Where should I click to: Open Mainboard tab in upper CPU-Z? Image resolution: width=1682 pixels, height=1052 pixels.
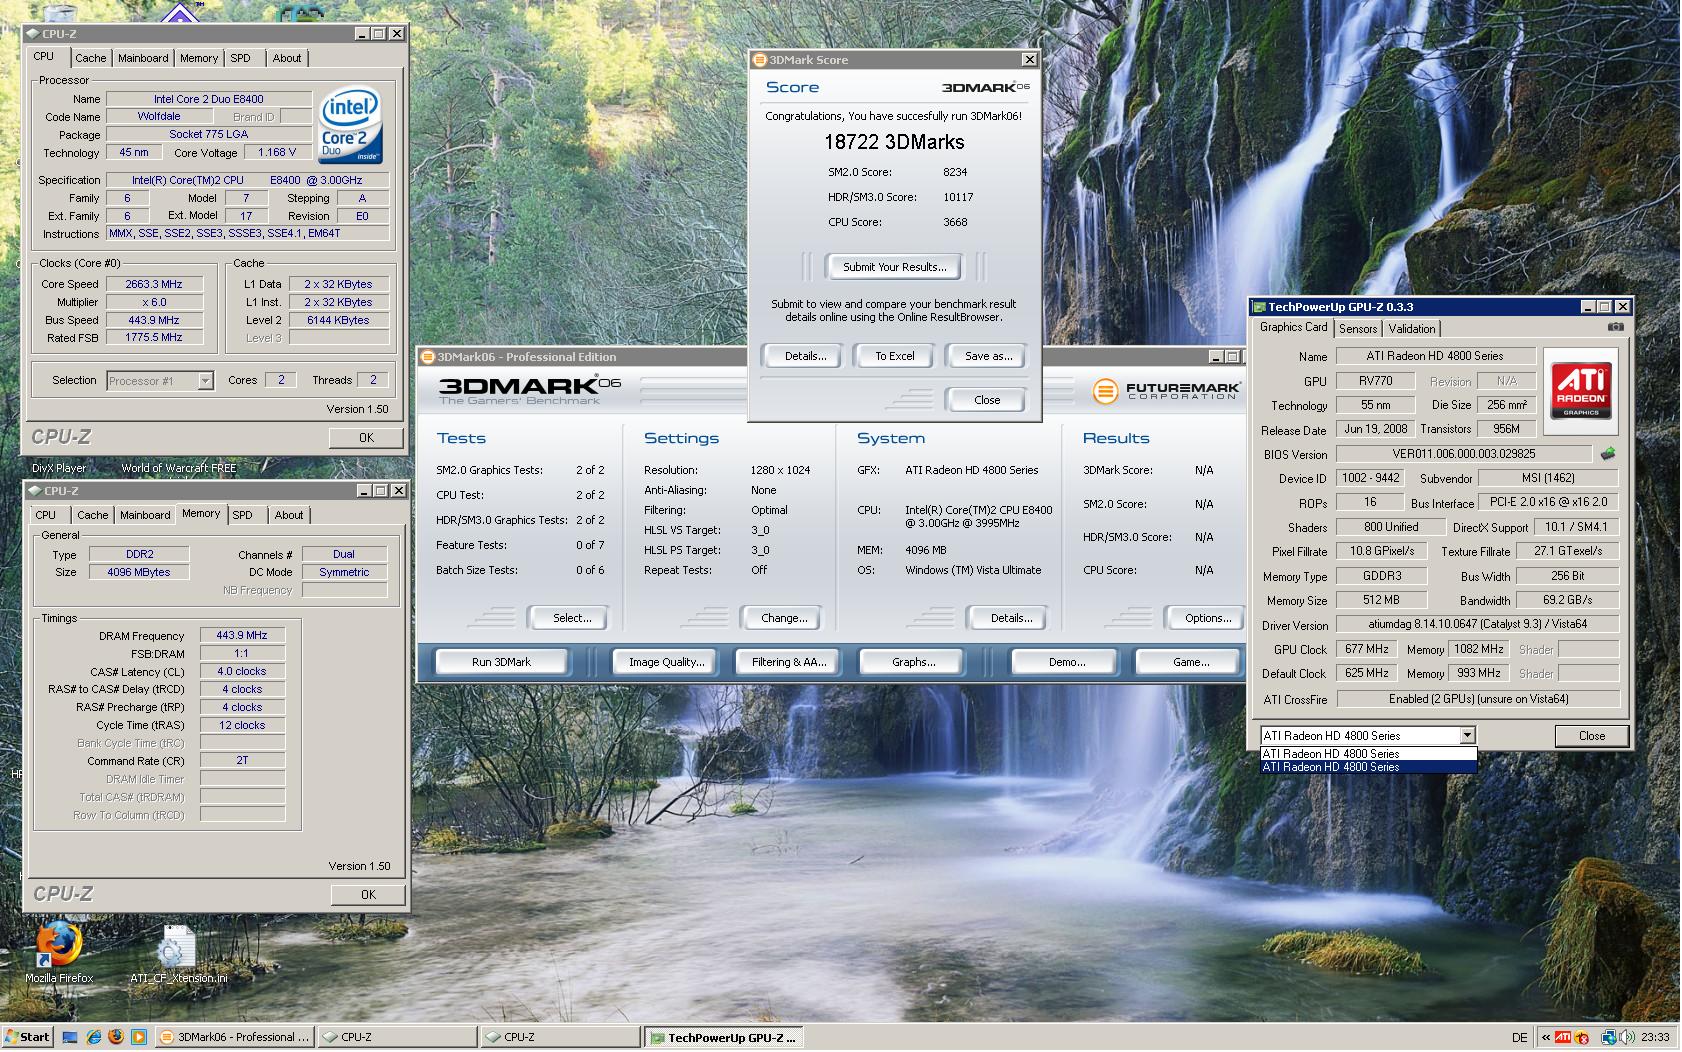[x=143, y=58]
